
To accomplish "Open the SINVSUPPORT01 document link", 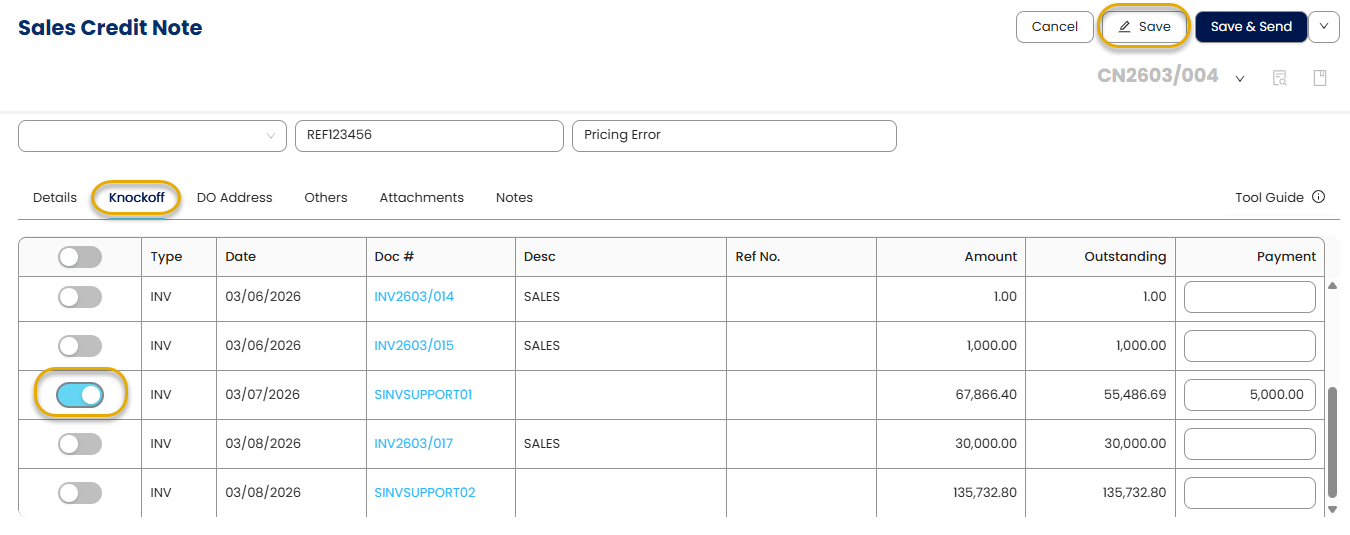I will pyautogui.click(x=423, y=395).
